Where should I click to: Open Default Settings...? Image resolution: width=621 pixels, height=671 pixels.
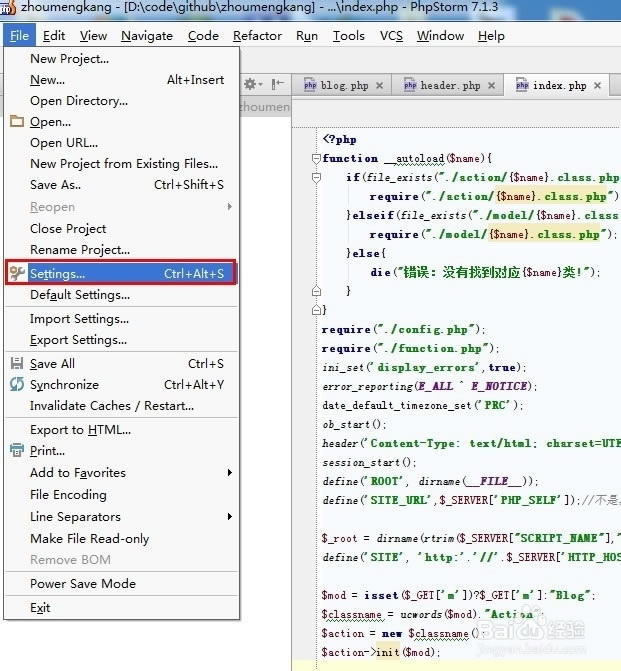pyautogui.click(x=121, y=295)
